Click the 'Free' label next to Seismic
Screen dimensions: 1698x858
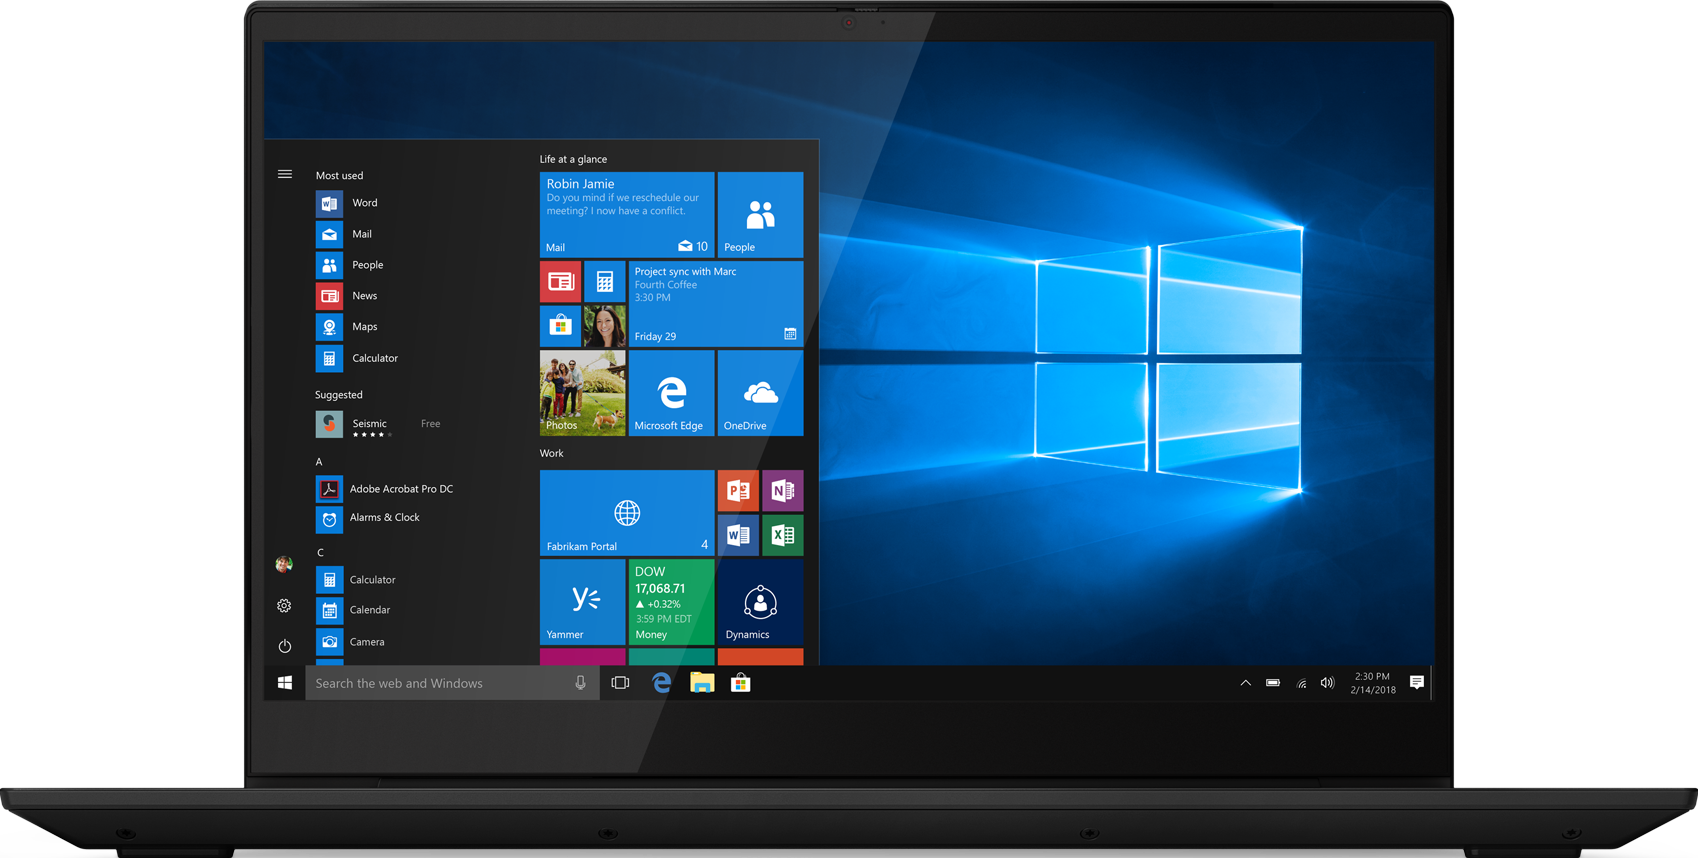tap(430, 424)
